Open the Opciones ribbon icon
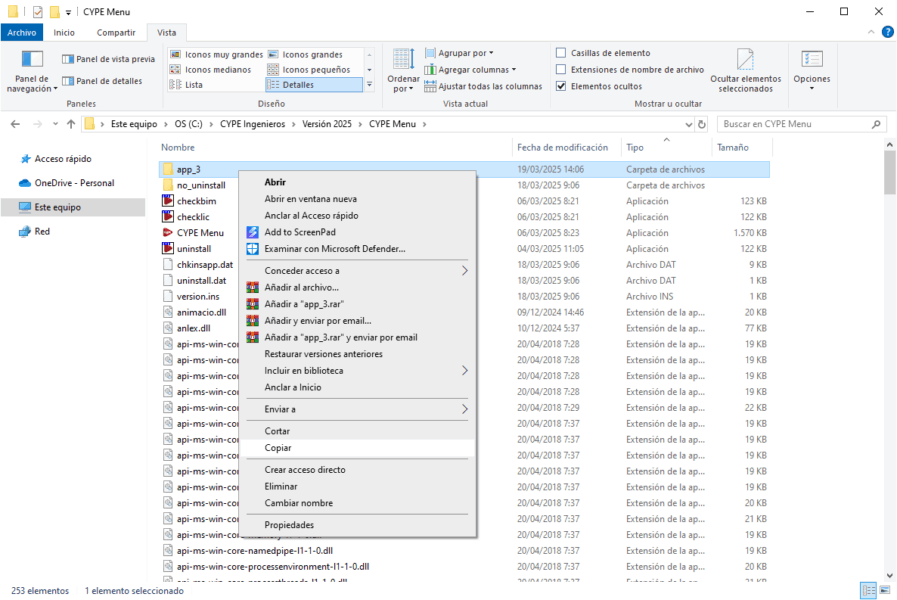 coord(811,60)
